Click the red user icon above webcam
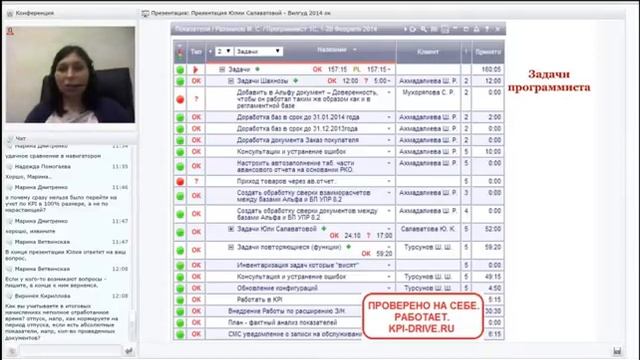Screen dimensions: 640x360 click(x=10, y=31)
